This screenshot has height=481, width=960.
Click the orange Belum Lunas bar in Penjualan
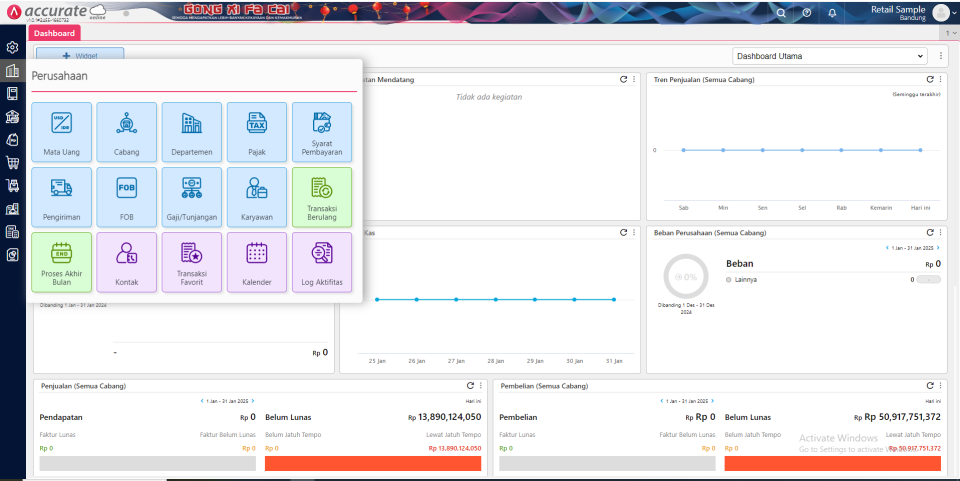click(x=373, y=464)
